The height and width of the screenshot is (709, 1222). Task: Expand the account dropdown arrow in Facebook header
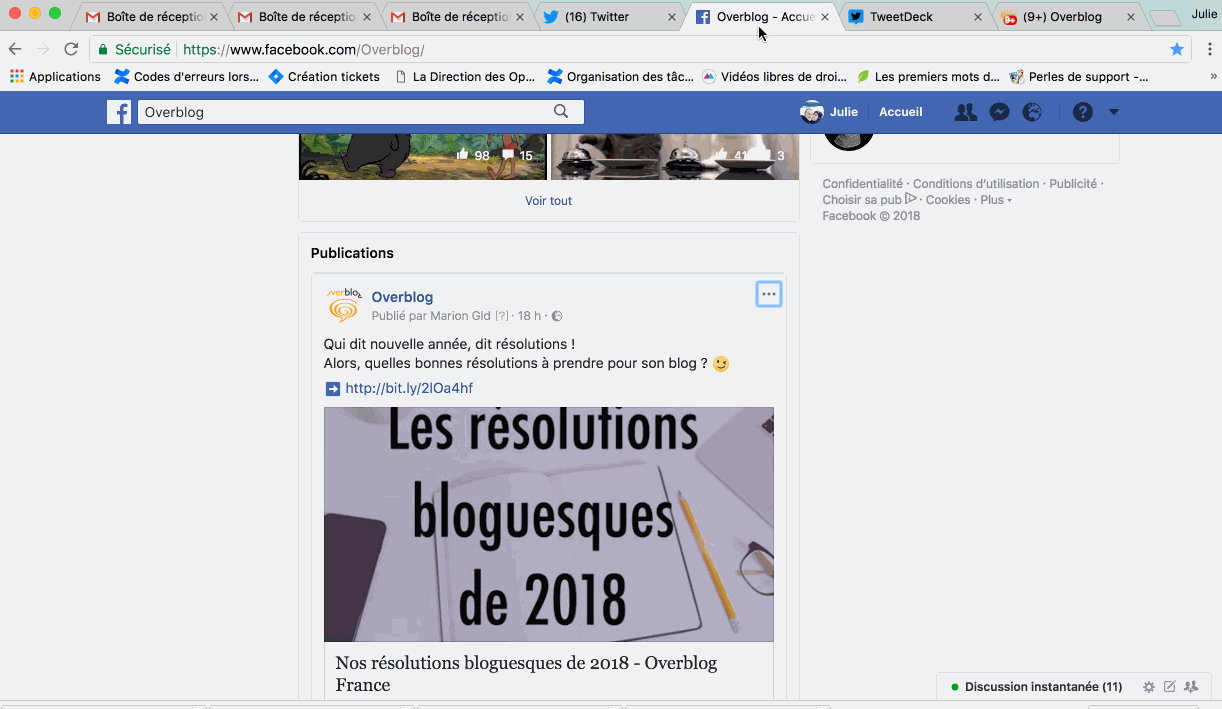(x=1114, y=112)
